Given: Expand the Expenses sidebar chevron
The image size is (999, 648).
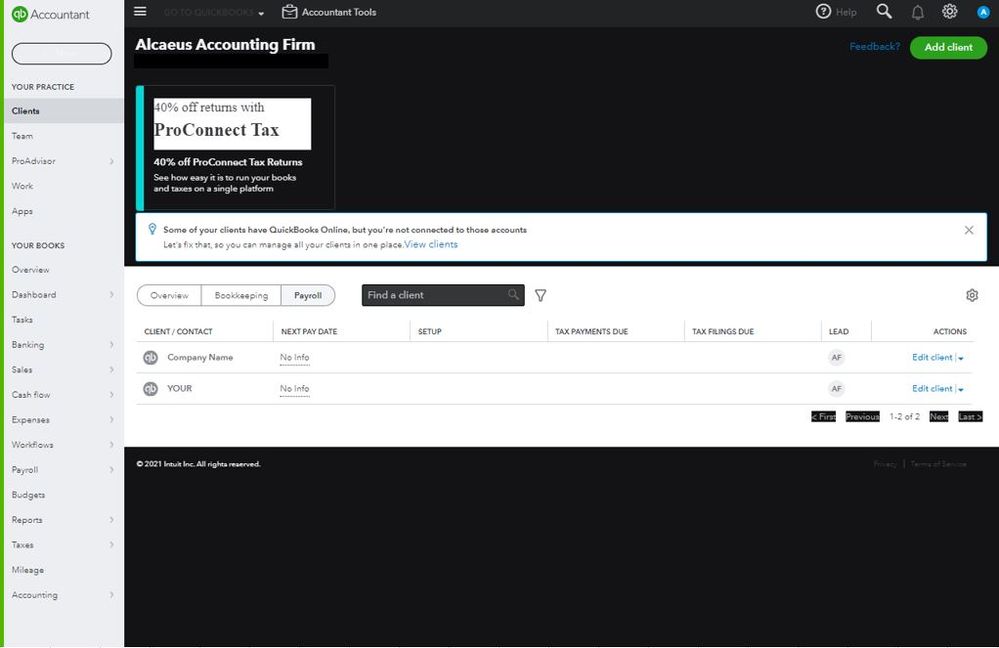Looking at the screenshot, I should click(111, 419).
